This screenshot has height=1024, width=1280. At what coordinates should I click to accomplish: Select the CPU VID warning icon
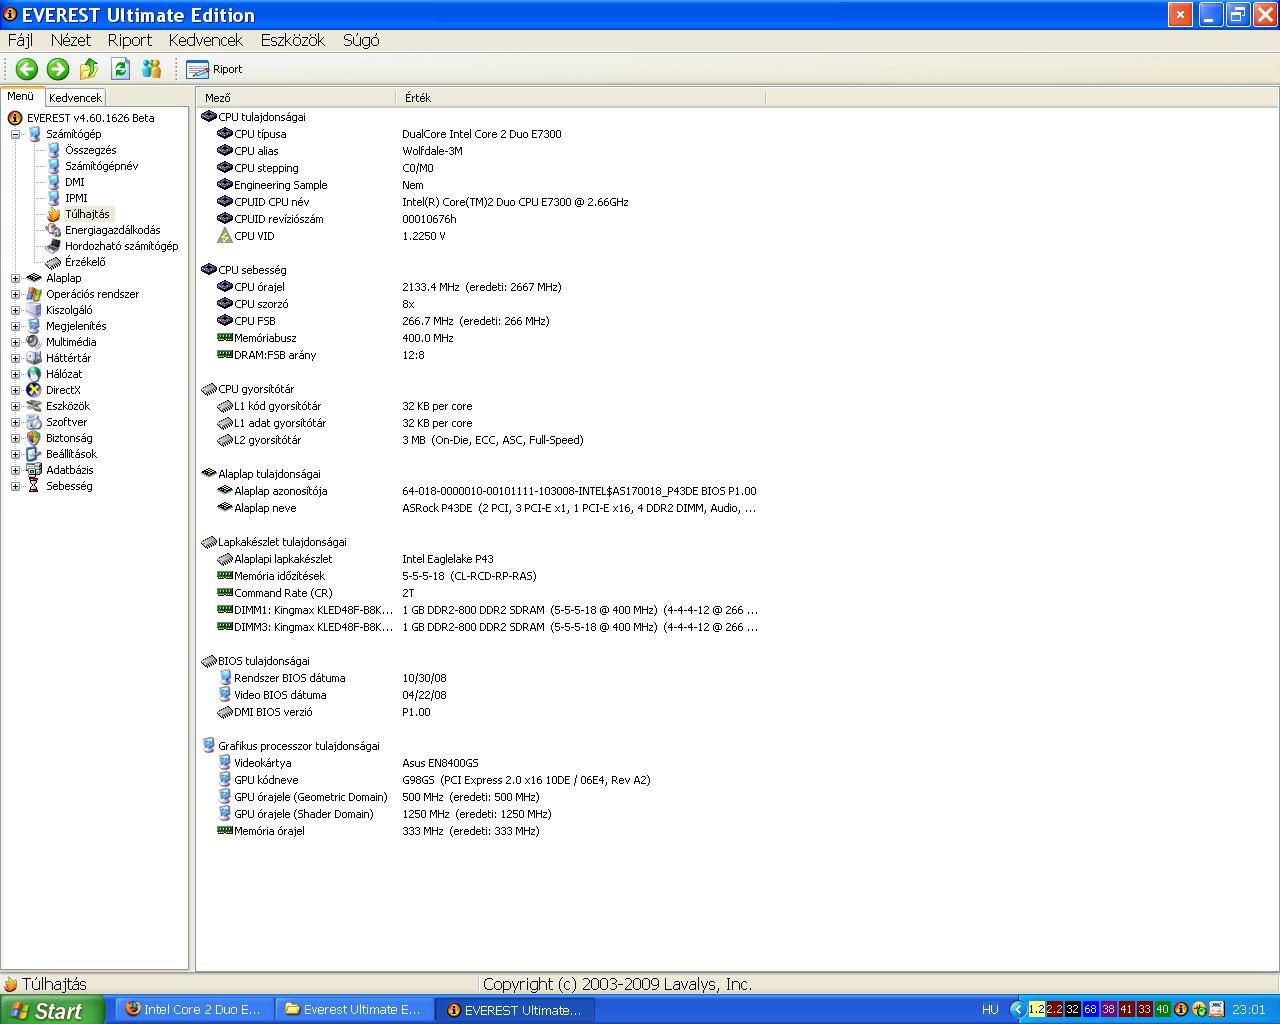(225, 236)
